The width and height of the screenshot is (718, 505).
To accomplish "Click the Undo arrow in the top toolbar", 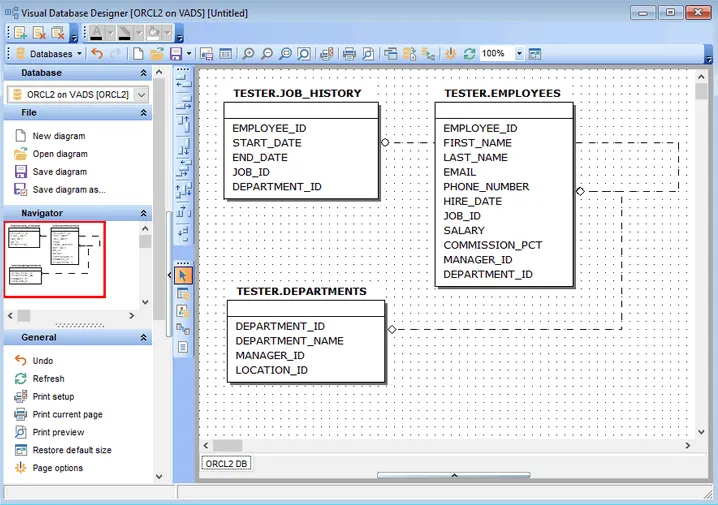I will pos(97,53).
